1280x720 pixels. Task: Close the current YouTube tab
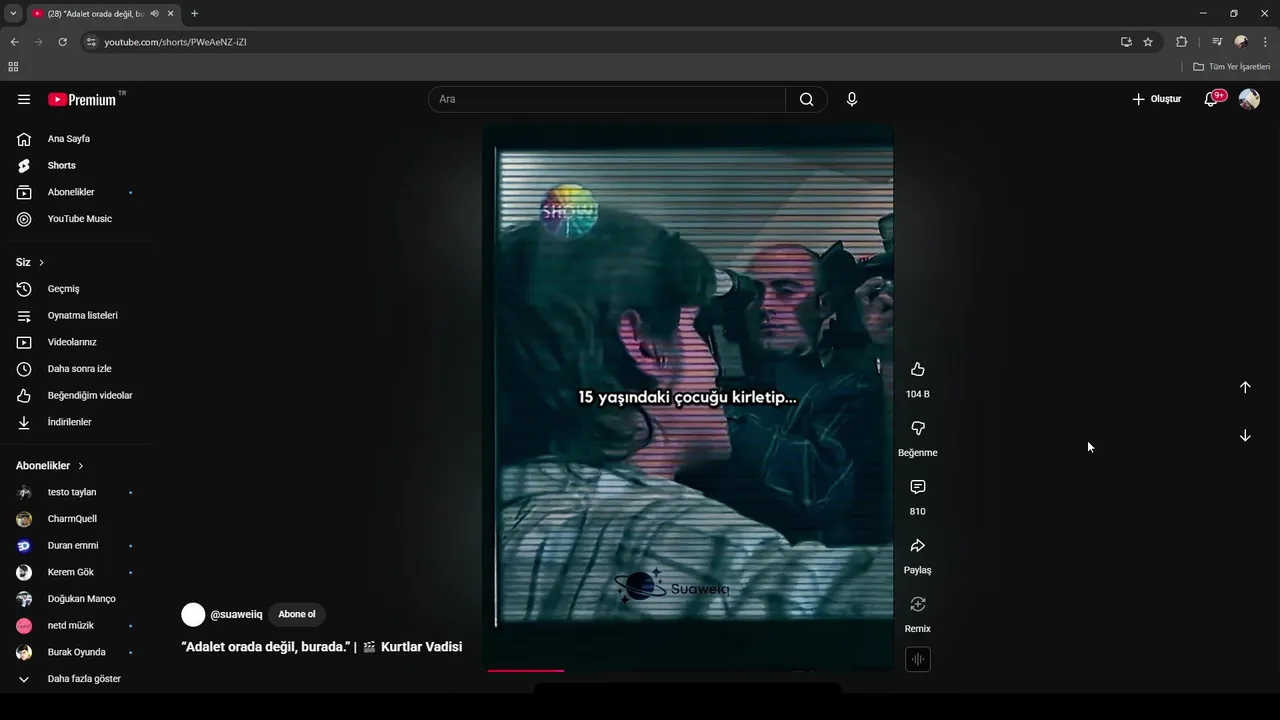point(171,13)
